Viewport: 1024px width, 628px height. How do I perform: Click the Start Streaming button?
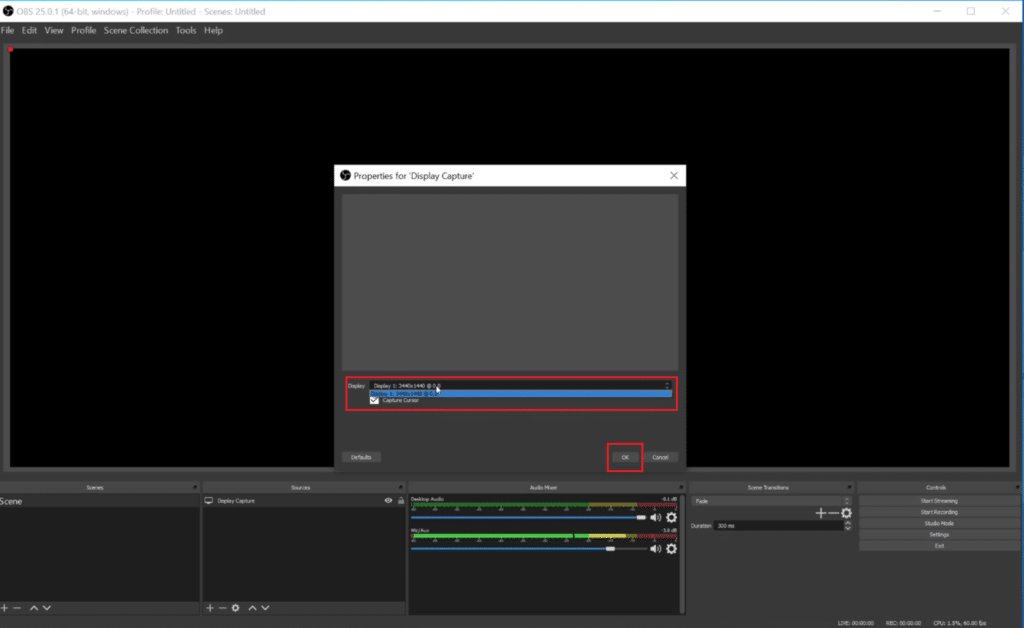pyautogui.click(x=937, y=500)
